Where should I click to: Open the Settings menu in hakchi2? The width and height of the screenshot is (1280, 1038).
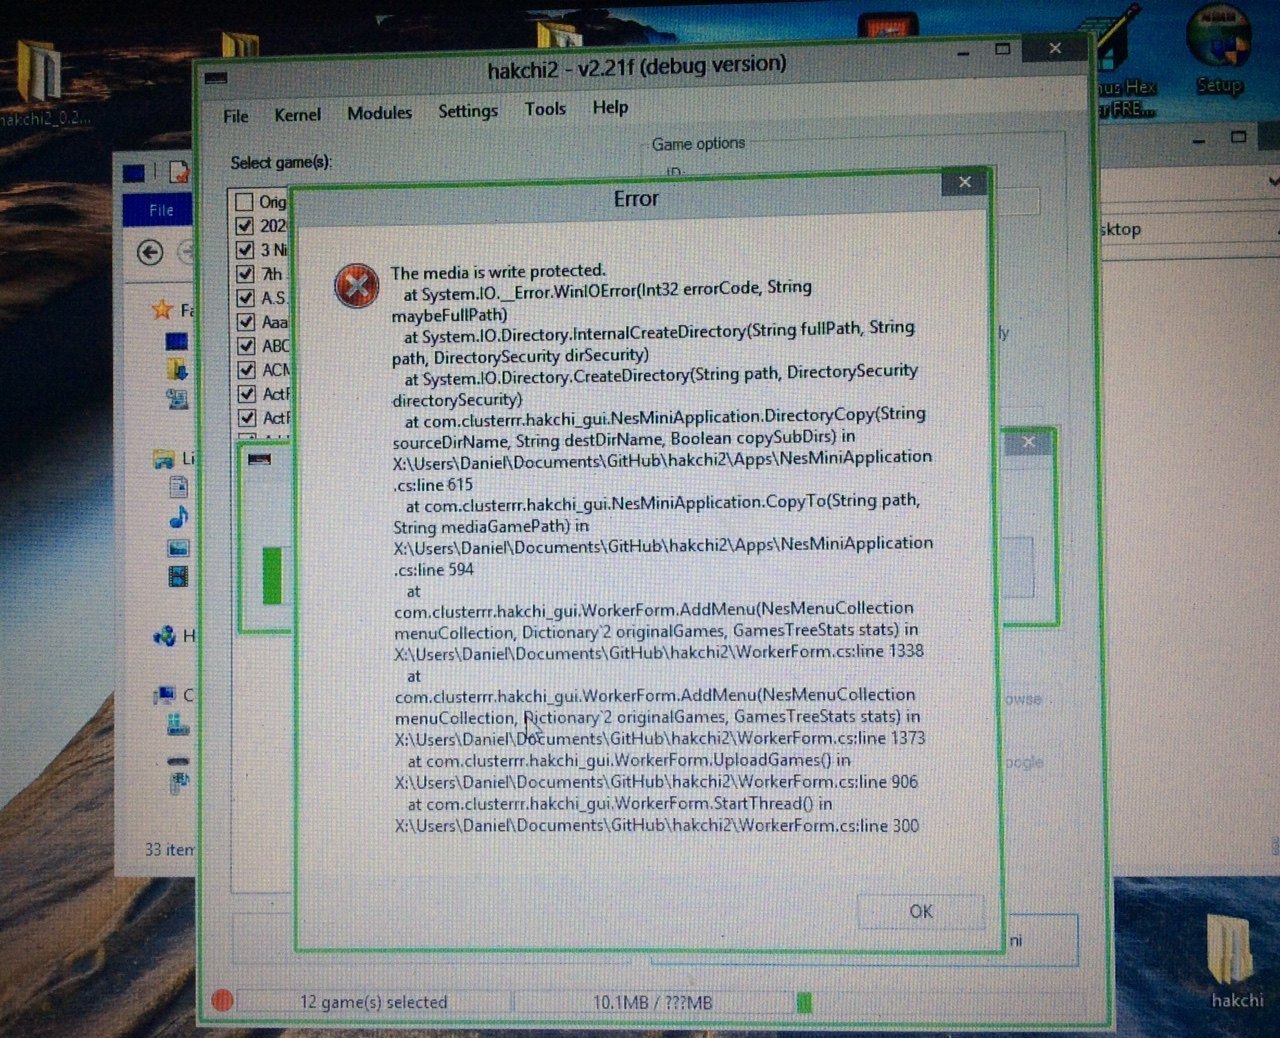468,111
